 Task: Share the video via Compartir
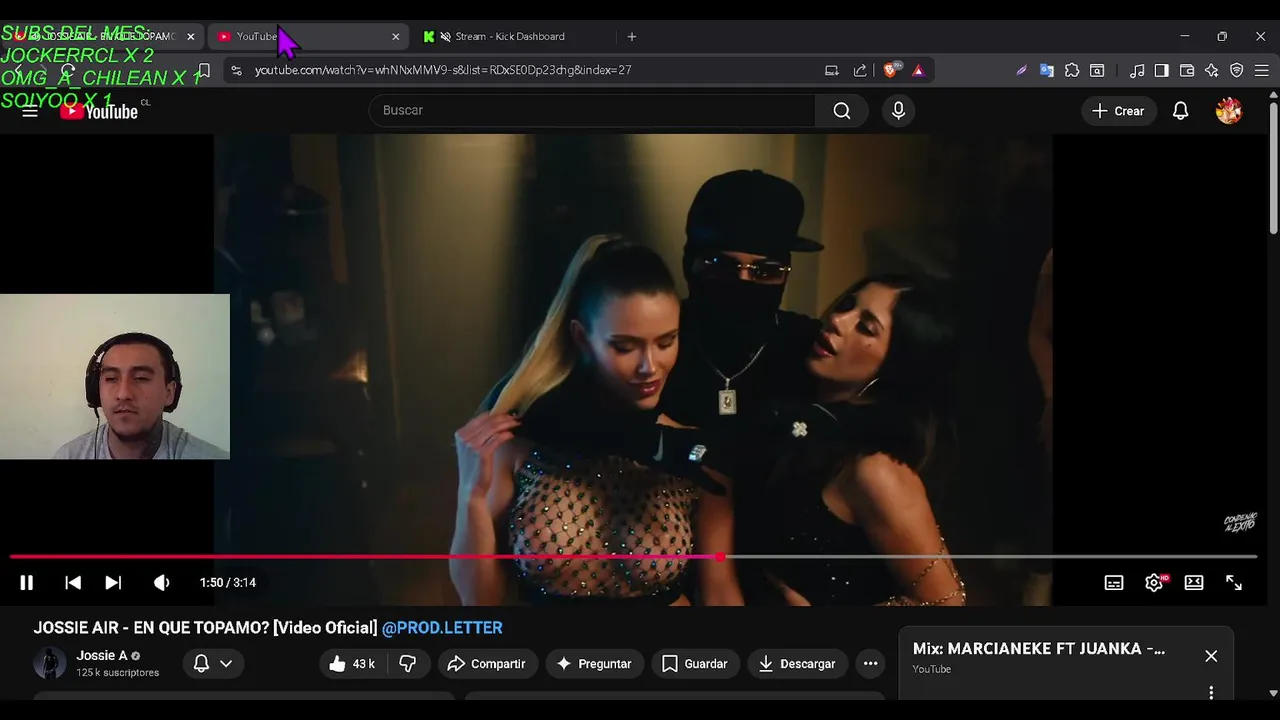(487, 664)
